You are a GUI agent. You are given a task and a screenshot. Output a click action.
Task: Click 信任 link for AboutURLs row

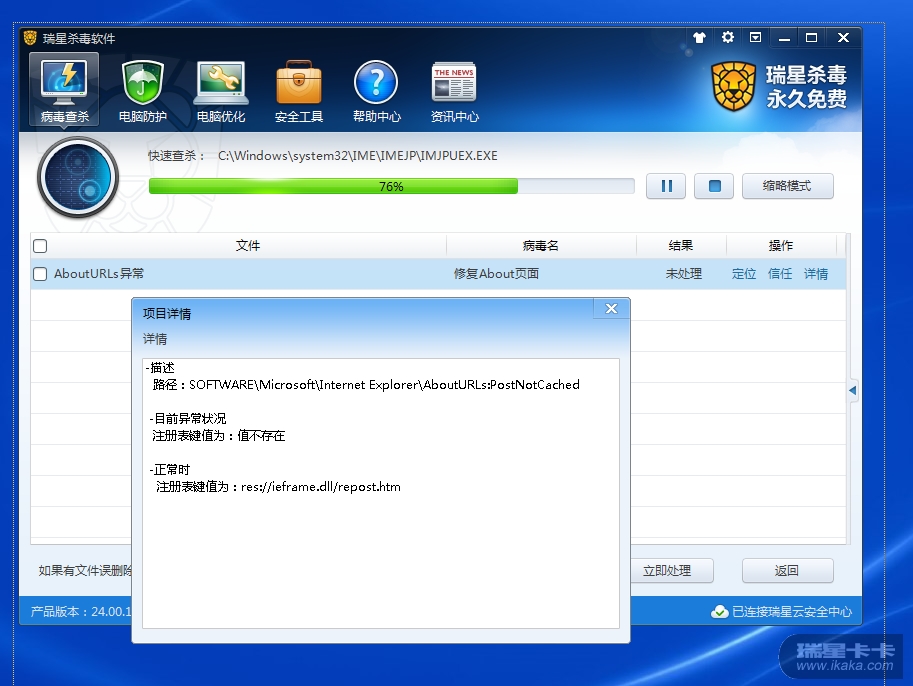[x=780, y=274]
